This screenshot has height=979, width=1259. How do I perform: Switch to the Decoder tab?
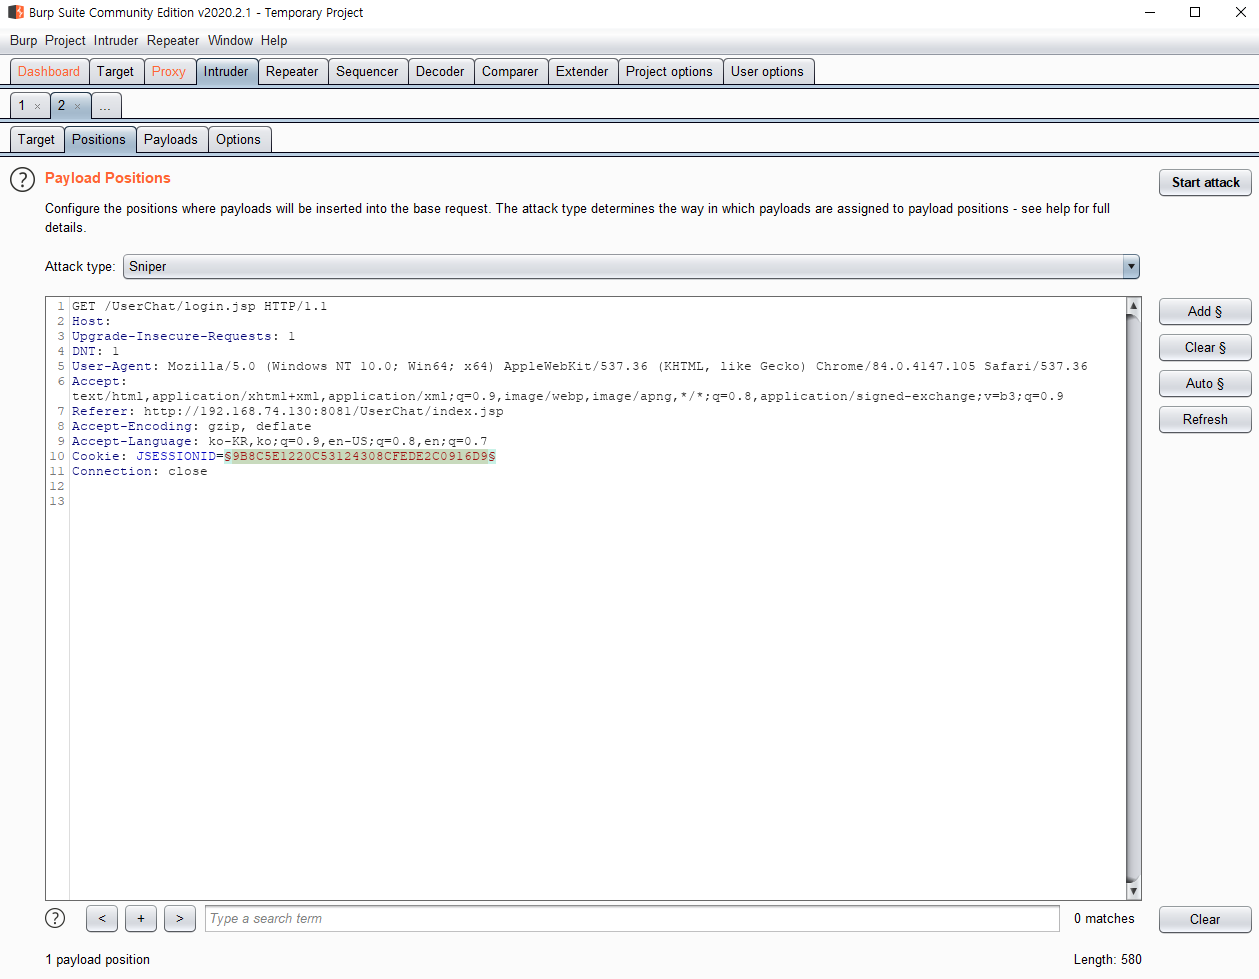(x=440, y=72)
